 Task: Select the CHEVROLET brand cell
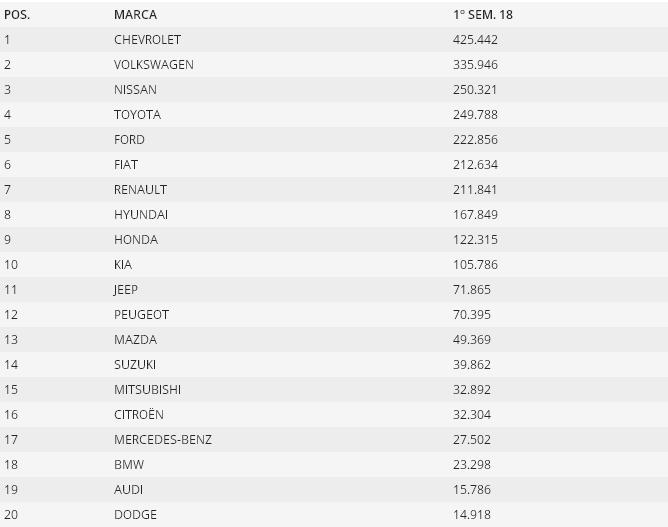(x=147, y=40)
